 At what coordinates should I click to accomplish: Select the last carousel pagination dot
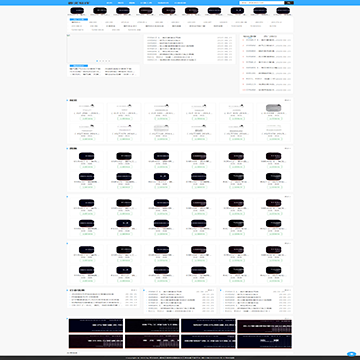click(x=109, y=61)
